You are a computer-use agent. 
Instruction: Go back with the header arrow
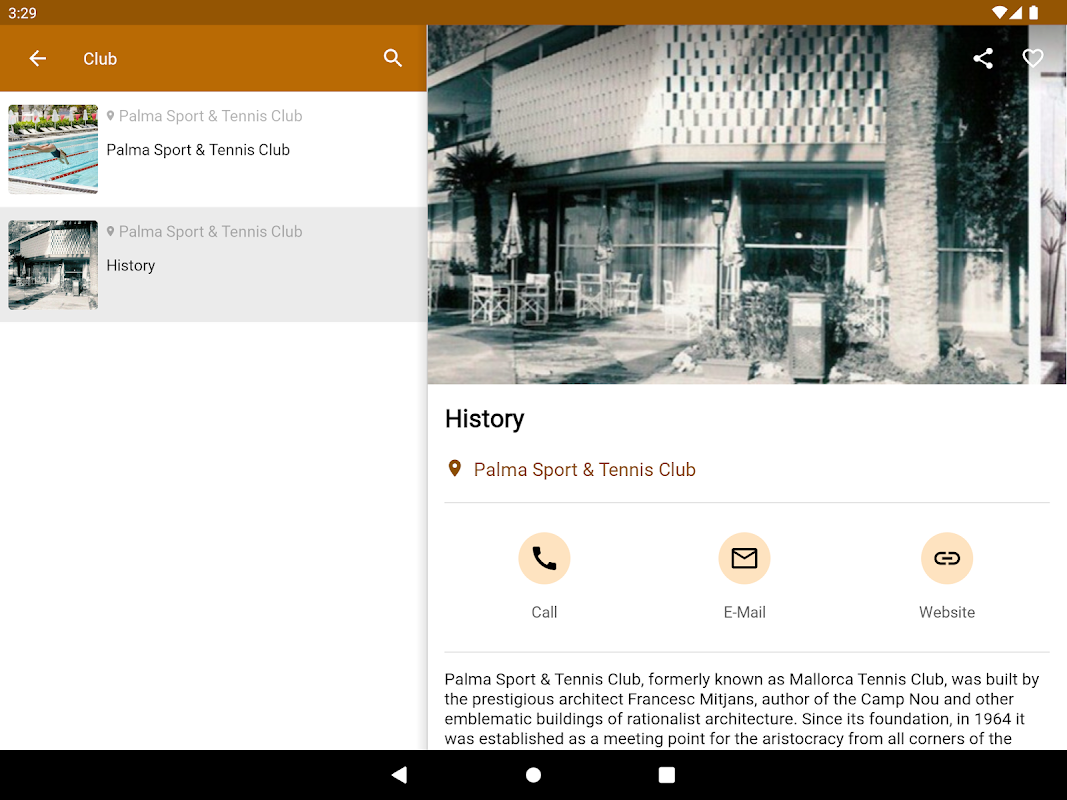tap(37, 59)
